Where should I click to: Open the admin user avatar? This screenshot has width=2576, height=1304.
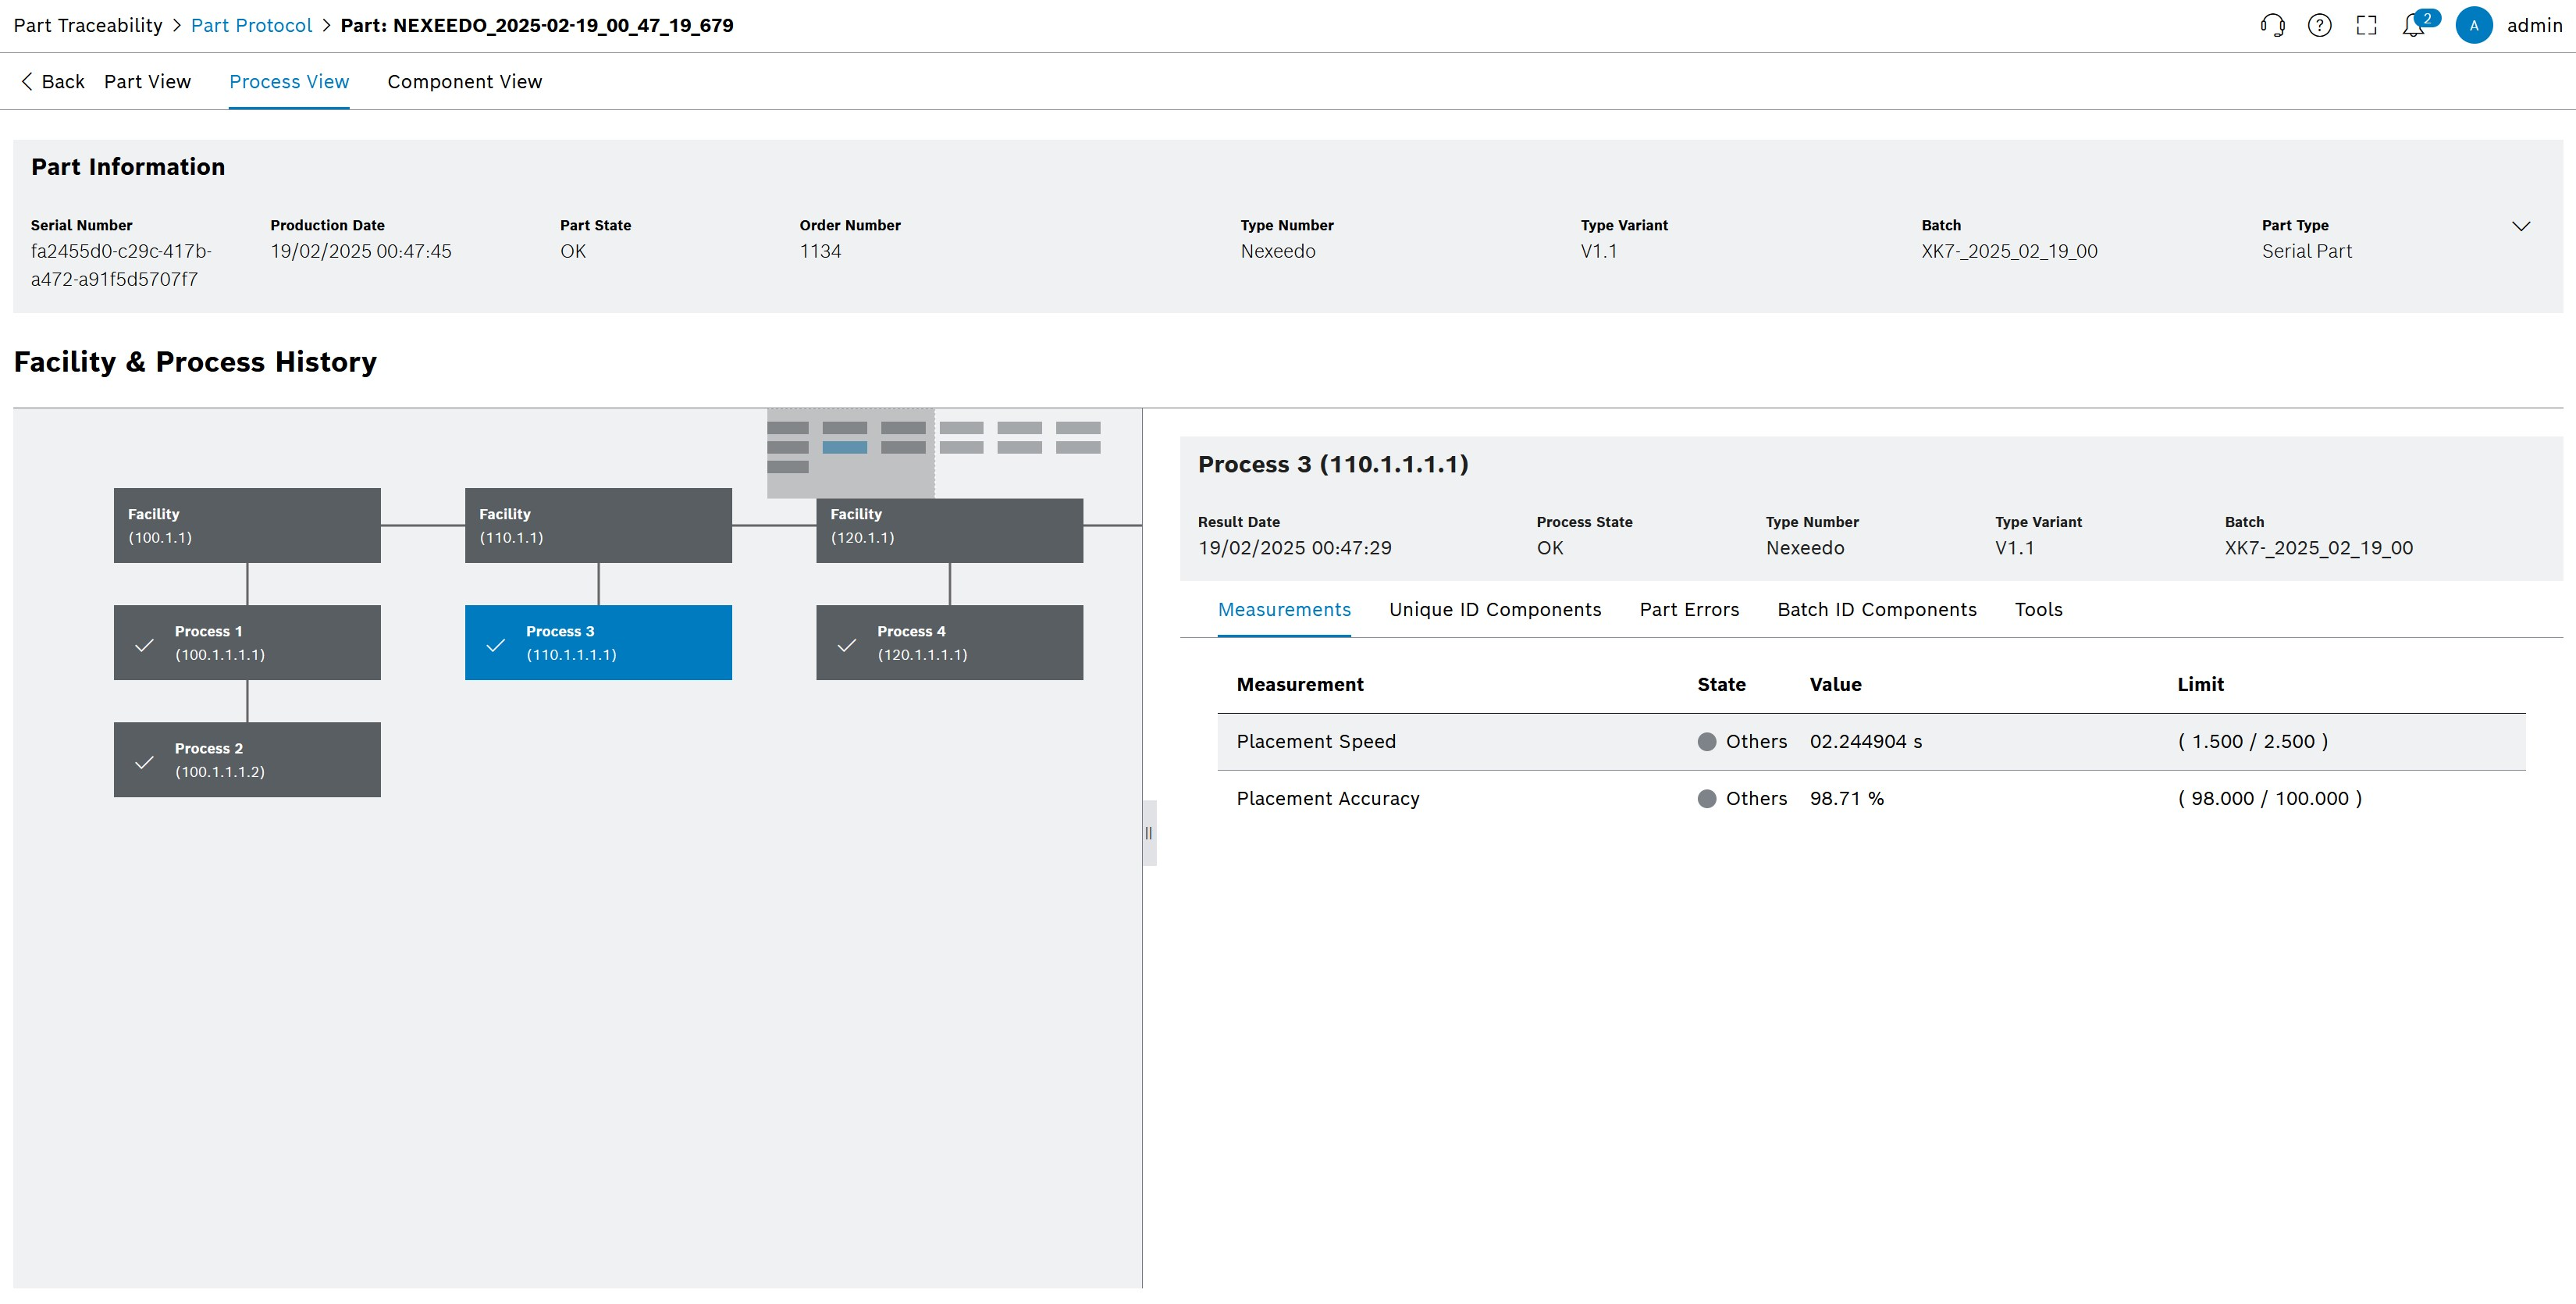pyautogui.click(x=2474, y=25)
